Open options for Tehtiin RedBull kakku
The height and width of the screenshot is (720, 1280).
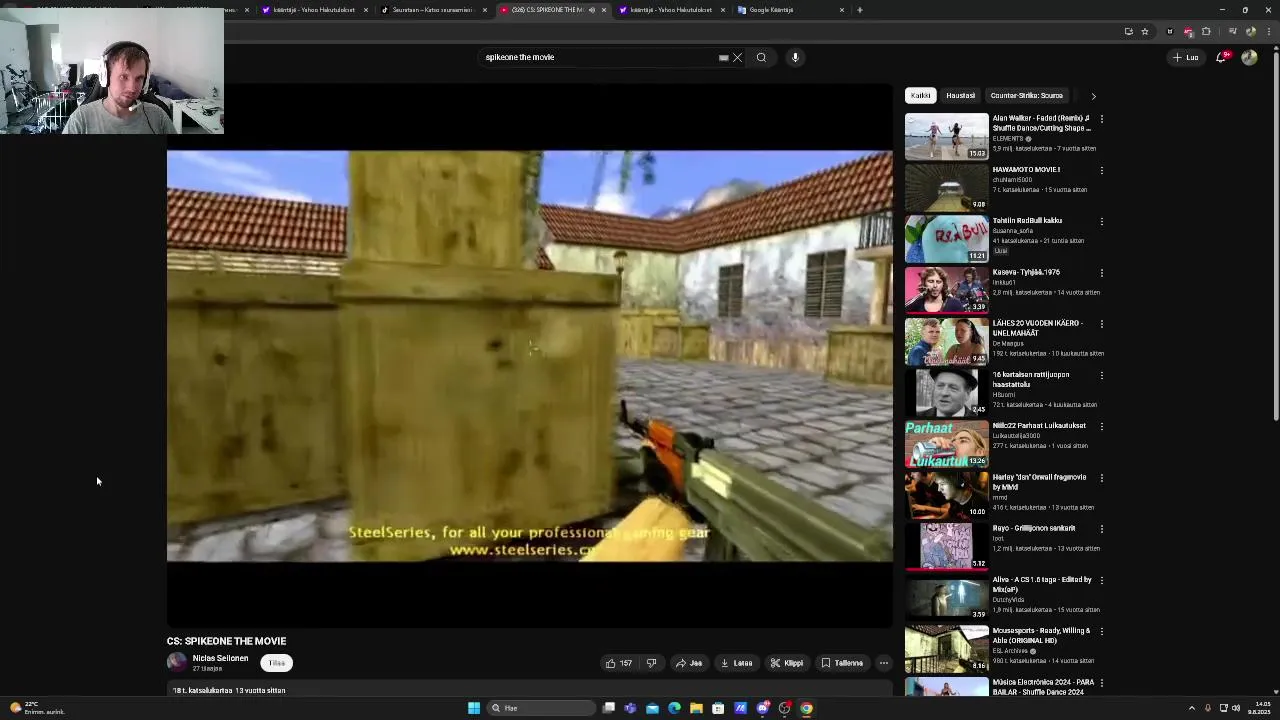point(1101,221)
